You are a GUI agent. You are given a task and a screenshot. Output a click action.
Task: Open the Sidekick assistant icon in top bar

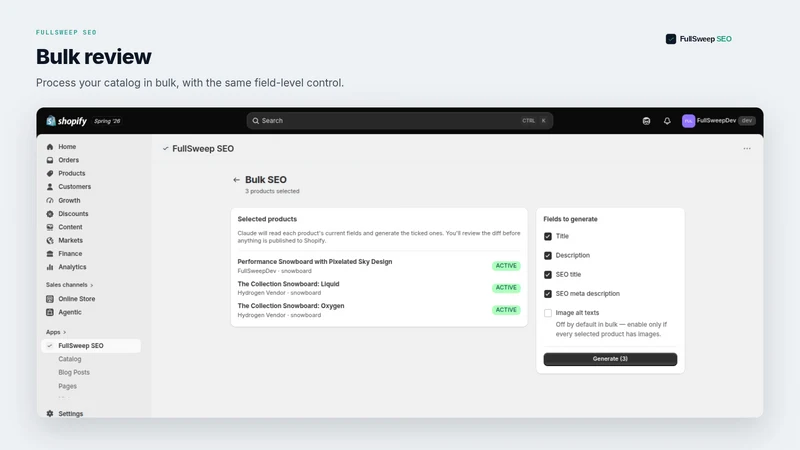(x=646, y=121)
